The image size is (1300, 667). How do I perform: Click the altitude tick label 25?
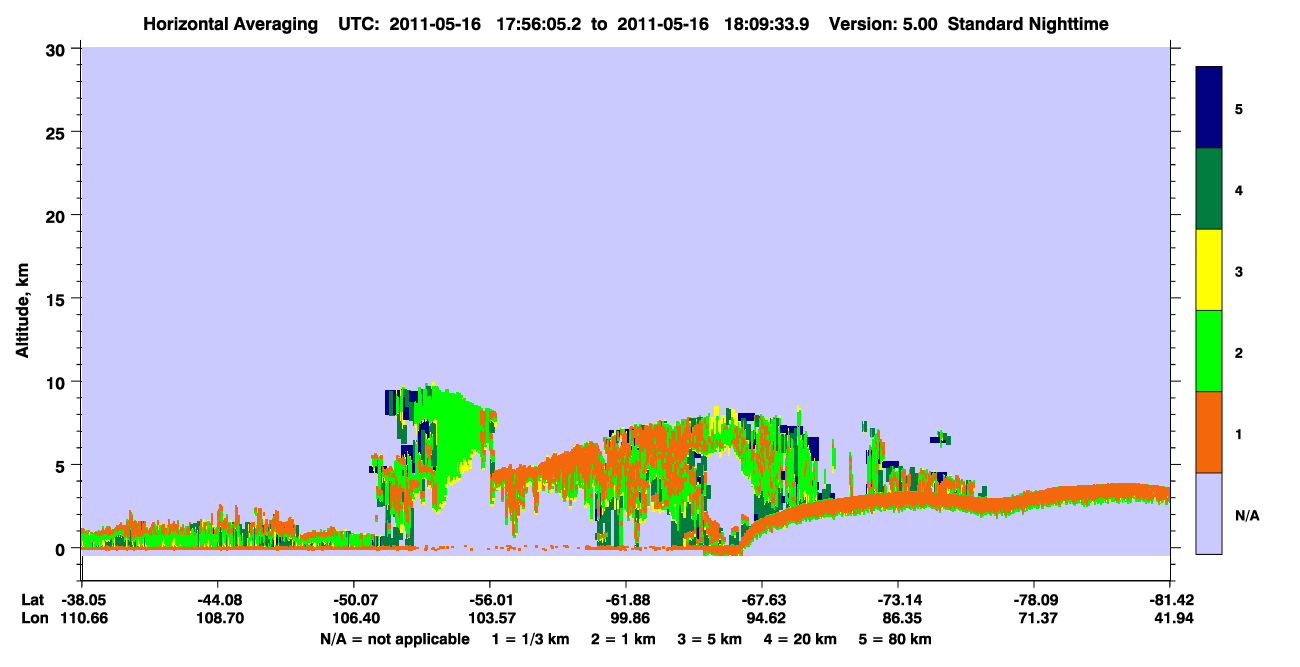58,132
